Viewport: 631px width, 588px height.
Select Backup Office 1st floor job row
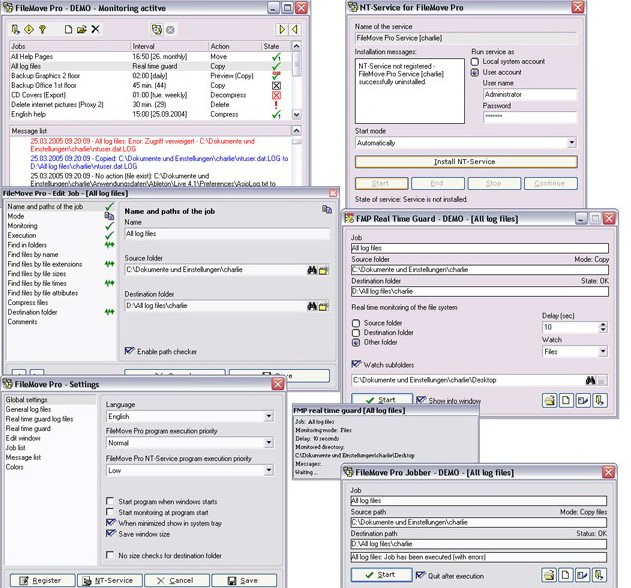pos(150,85)
